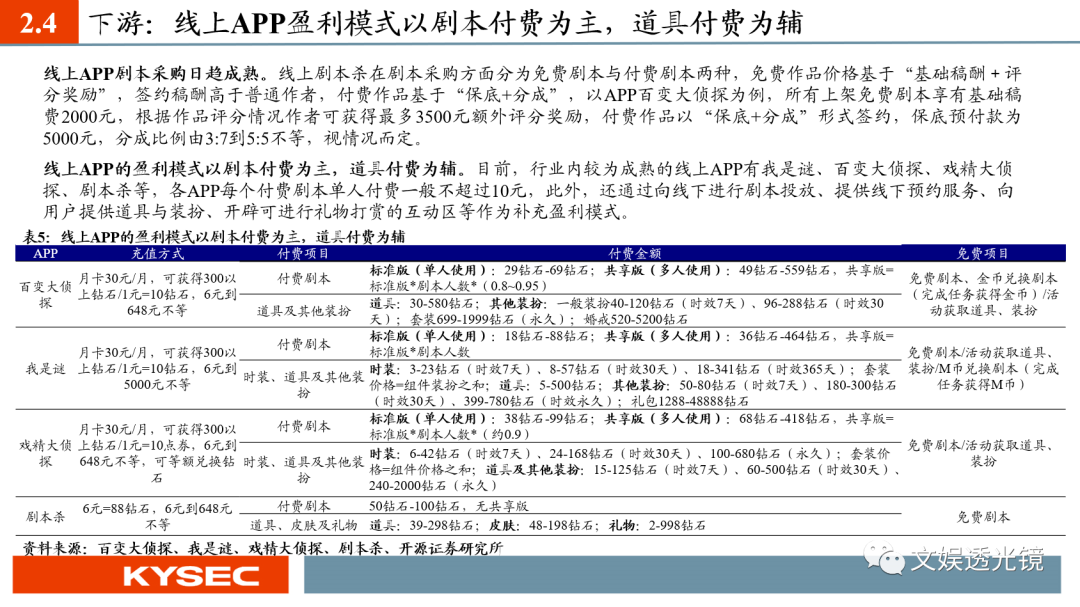Click "付费剧本" in the 戏精大侦探 row

(303, 426)
